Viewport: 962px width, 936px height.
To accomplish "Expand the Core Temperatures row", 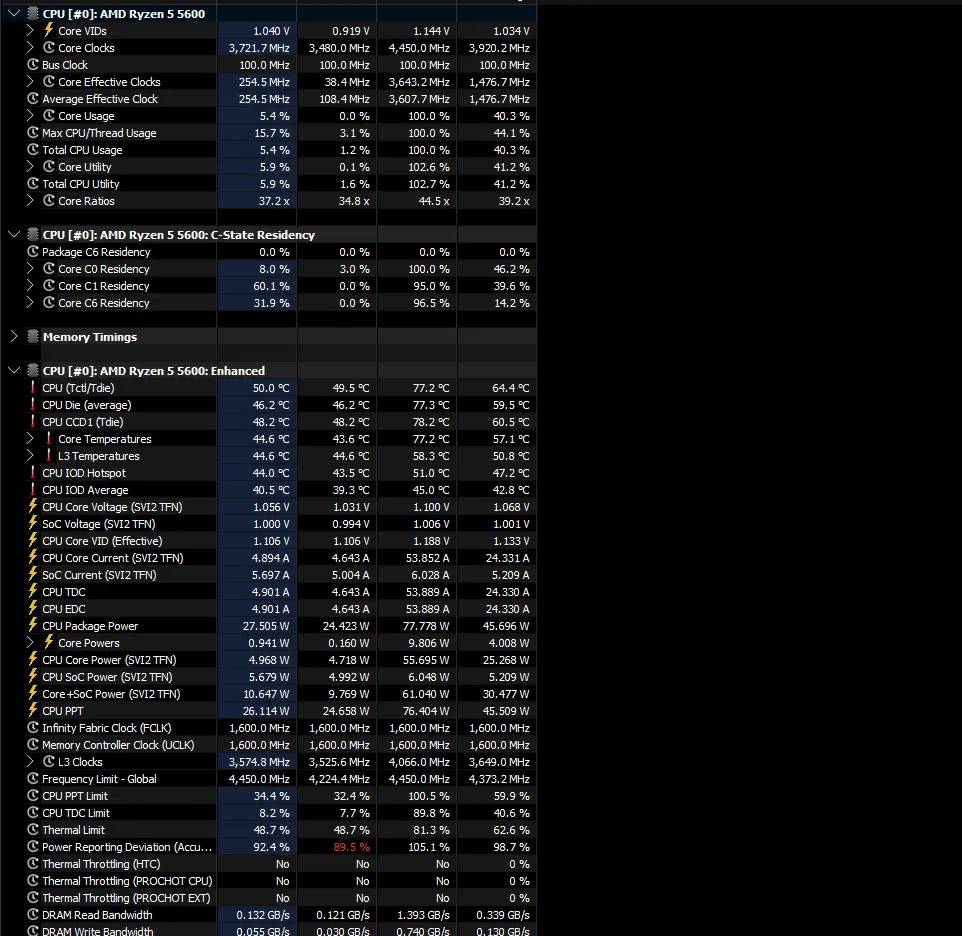I will click(x=30, y=439).
